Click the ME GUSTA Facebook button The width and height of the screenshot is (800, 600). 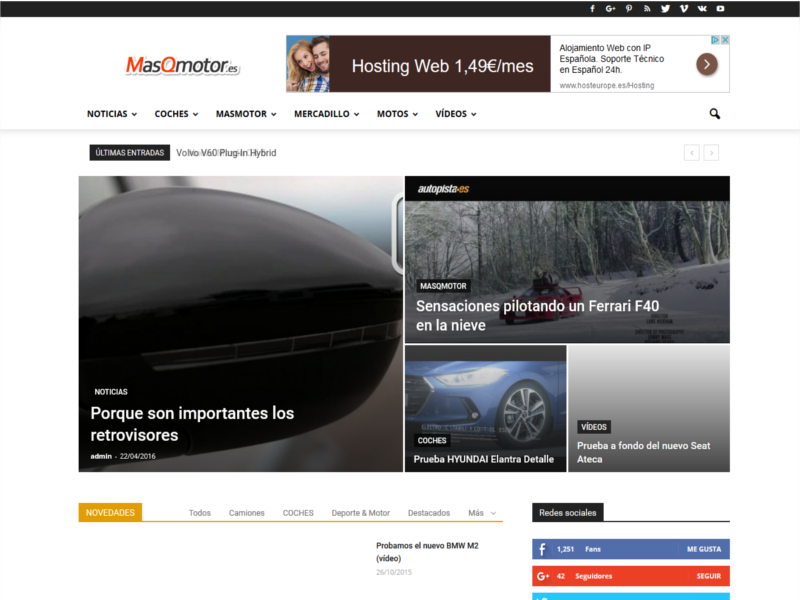[704, 549]
